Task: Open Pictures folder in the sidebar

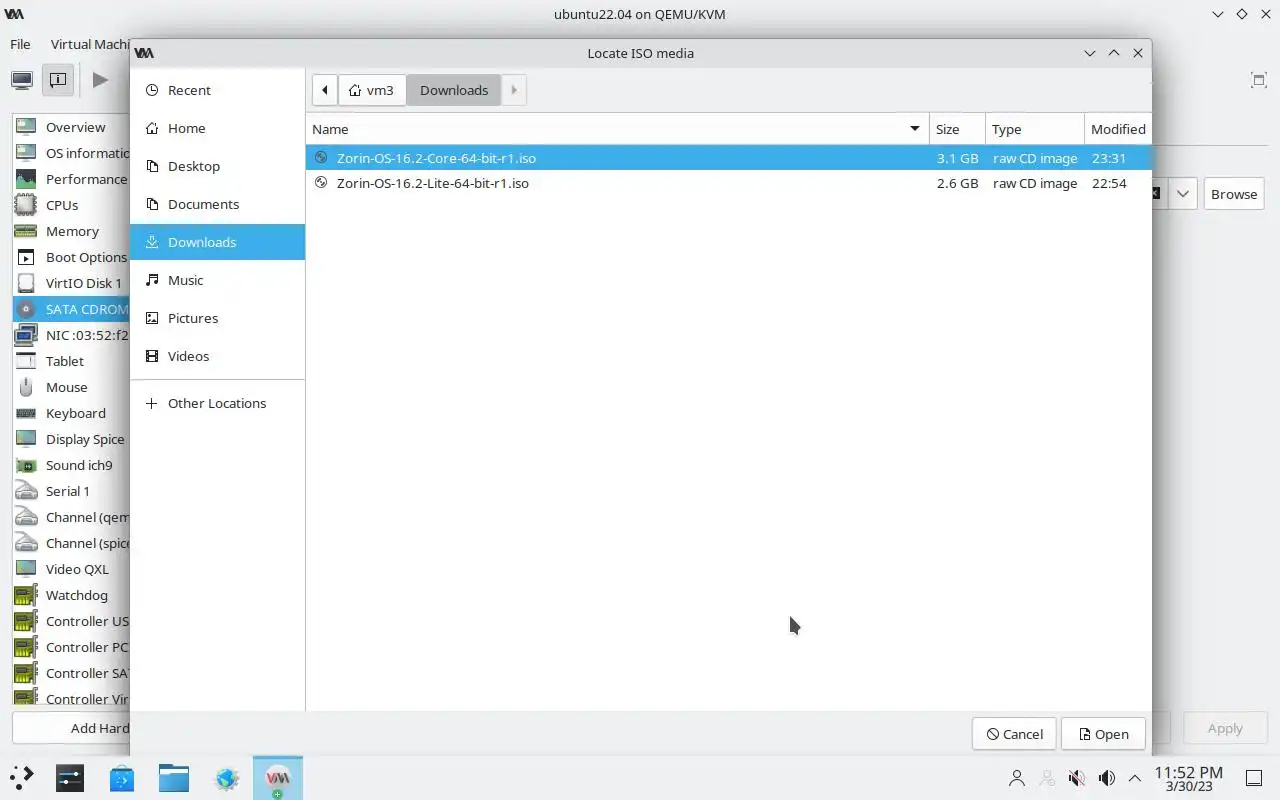Action: (217, 318)
